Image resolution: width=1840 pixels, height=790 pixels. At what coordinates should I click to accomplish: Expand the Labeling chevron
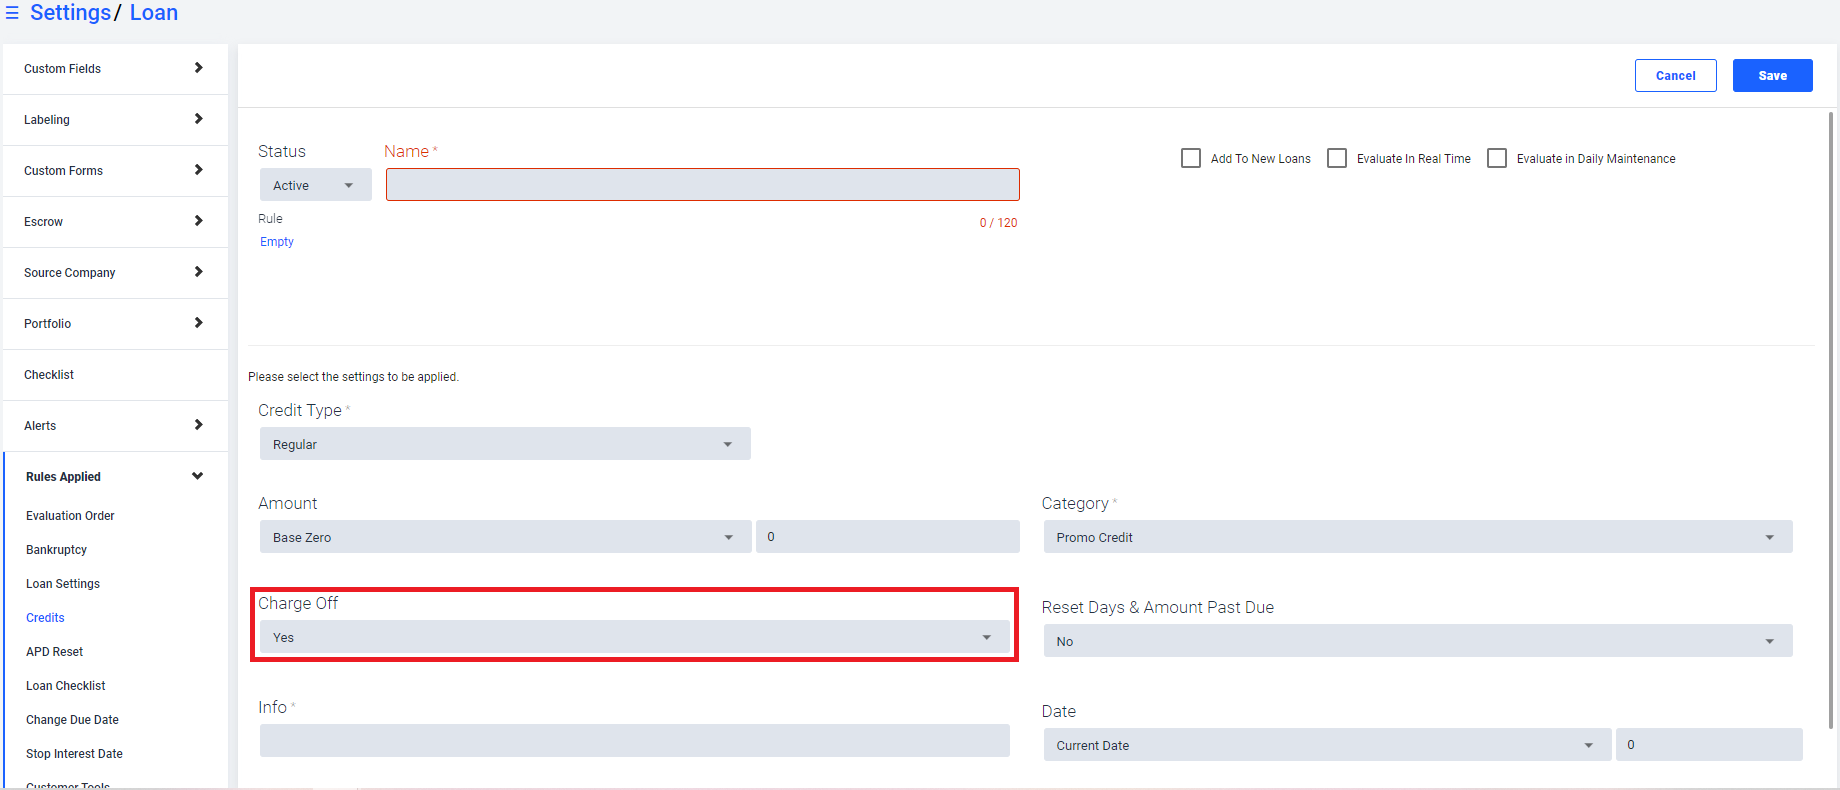click(x=198, y=119)
